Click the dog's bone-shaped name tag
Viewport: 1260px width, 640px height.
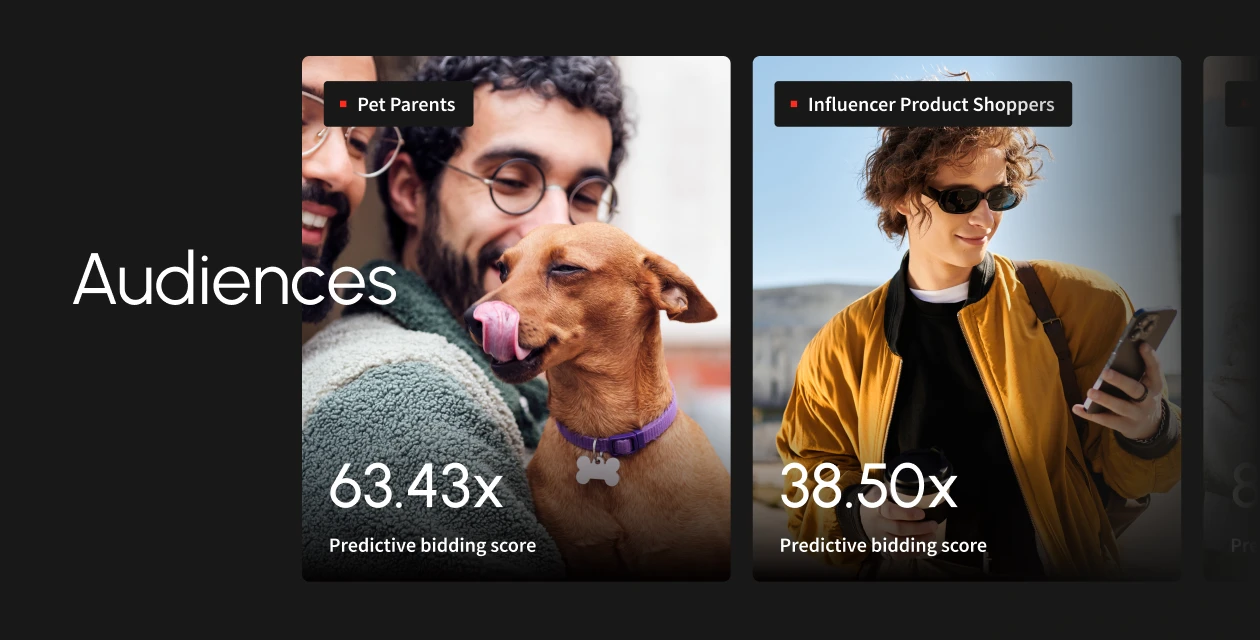[x=598, y=470]
